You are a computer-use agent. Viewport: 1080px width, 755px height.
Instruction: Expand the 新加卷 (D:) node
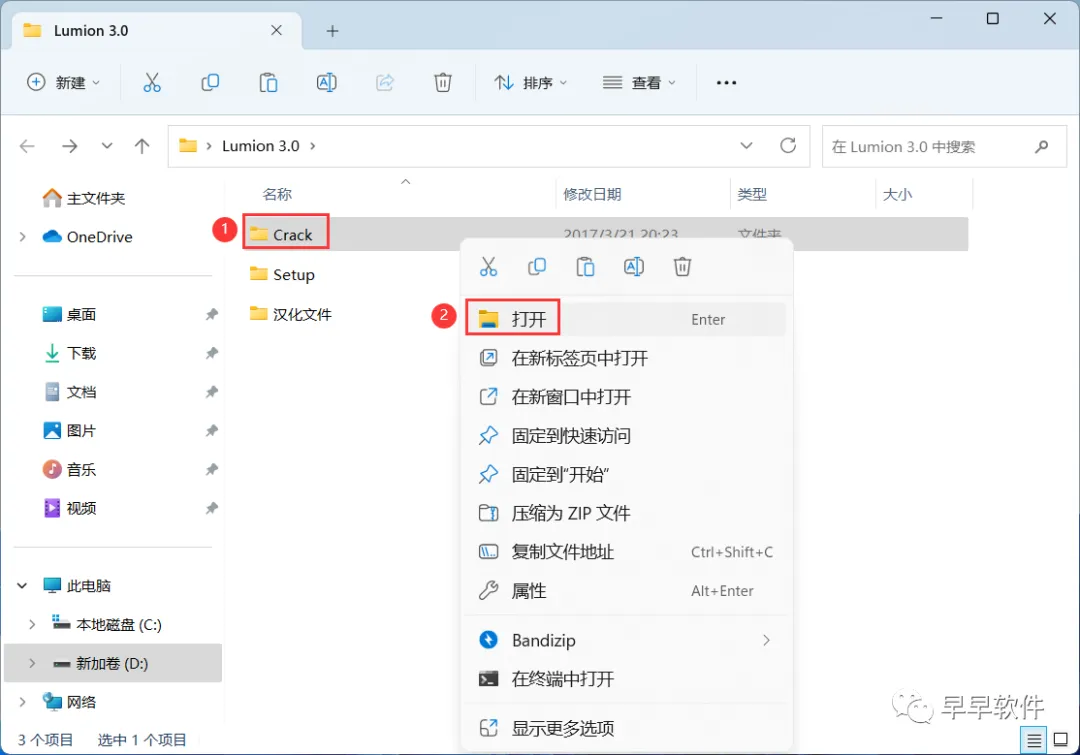(32, 663)
